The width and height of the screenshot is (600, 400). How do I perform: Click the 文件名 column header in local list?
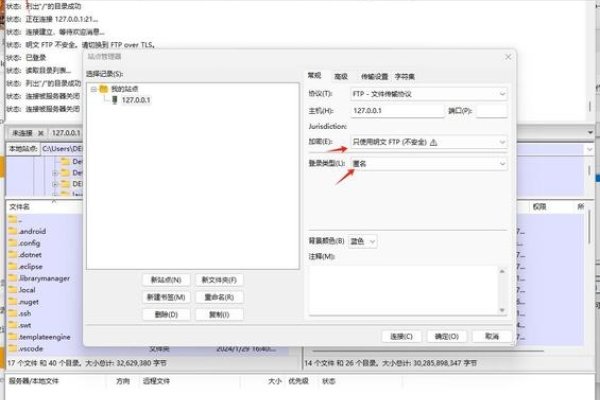click(x=20, y=207)
